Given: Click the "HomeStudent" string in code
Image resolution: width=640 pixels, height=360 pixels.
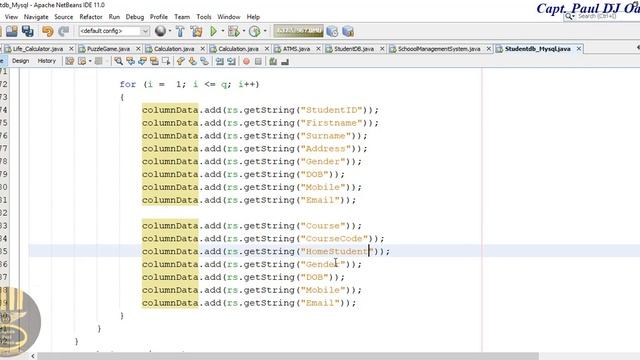Looking at the screenshot, I should click(x=337, y=251).
